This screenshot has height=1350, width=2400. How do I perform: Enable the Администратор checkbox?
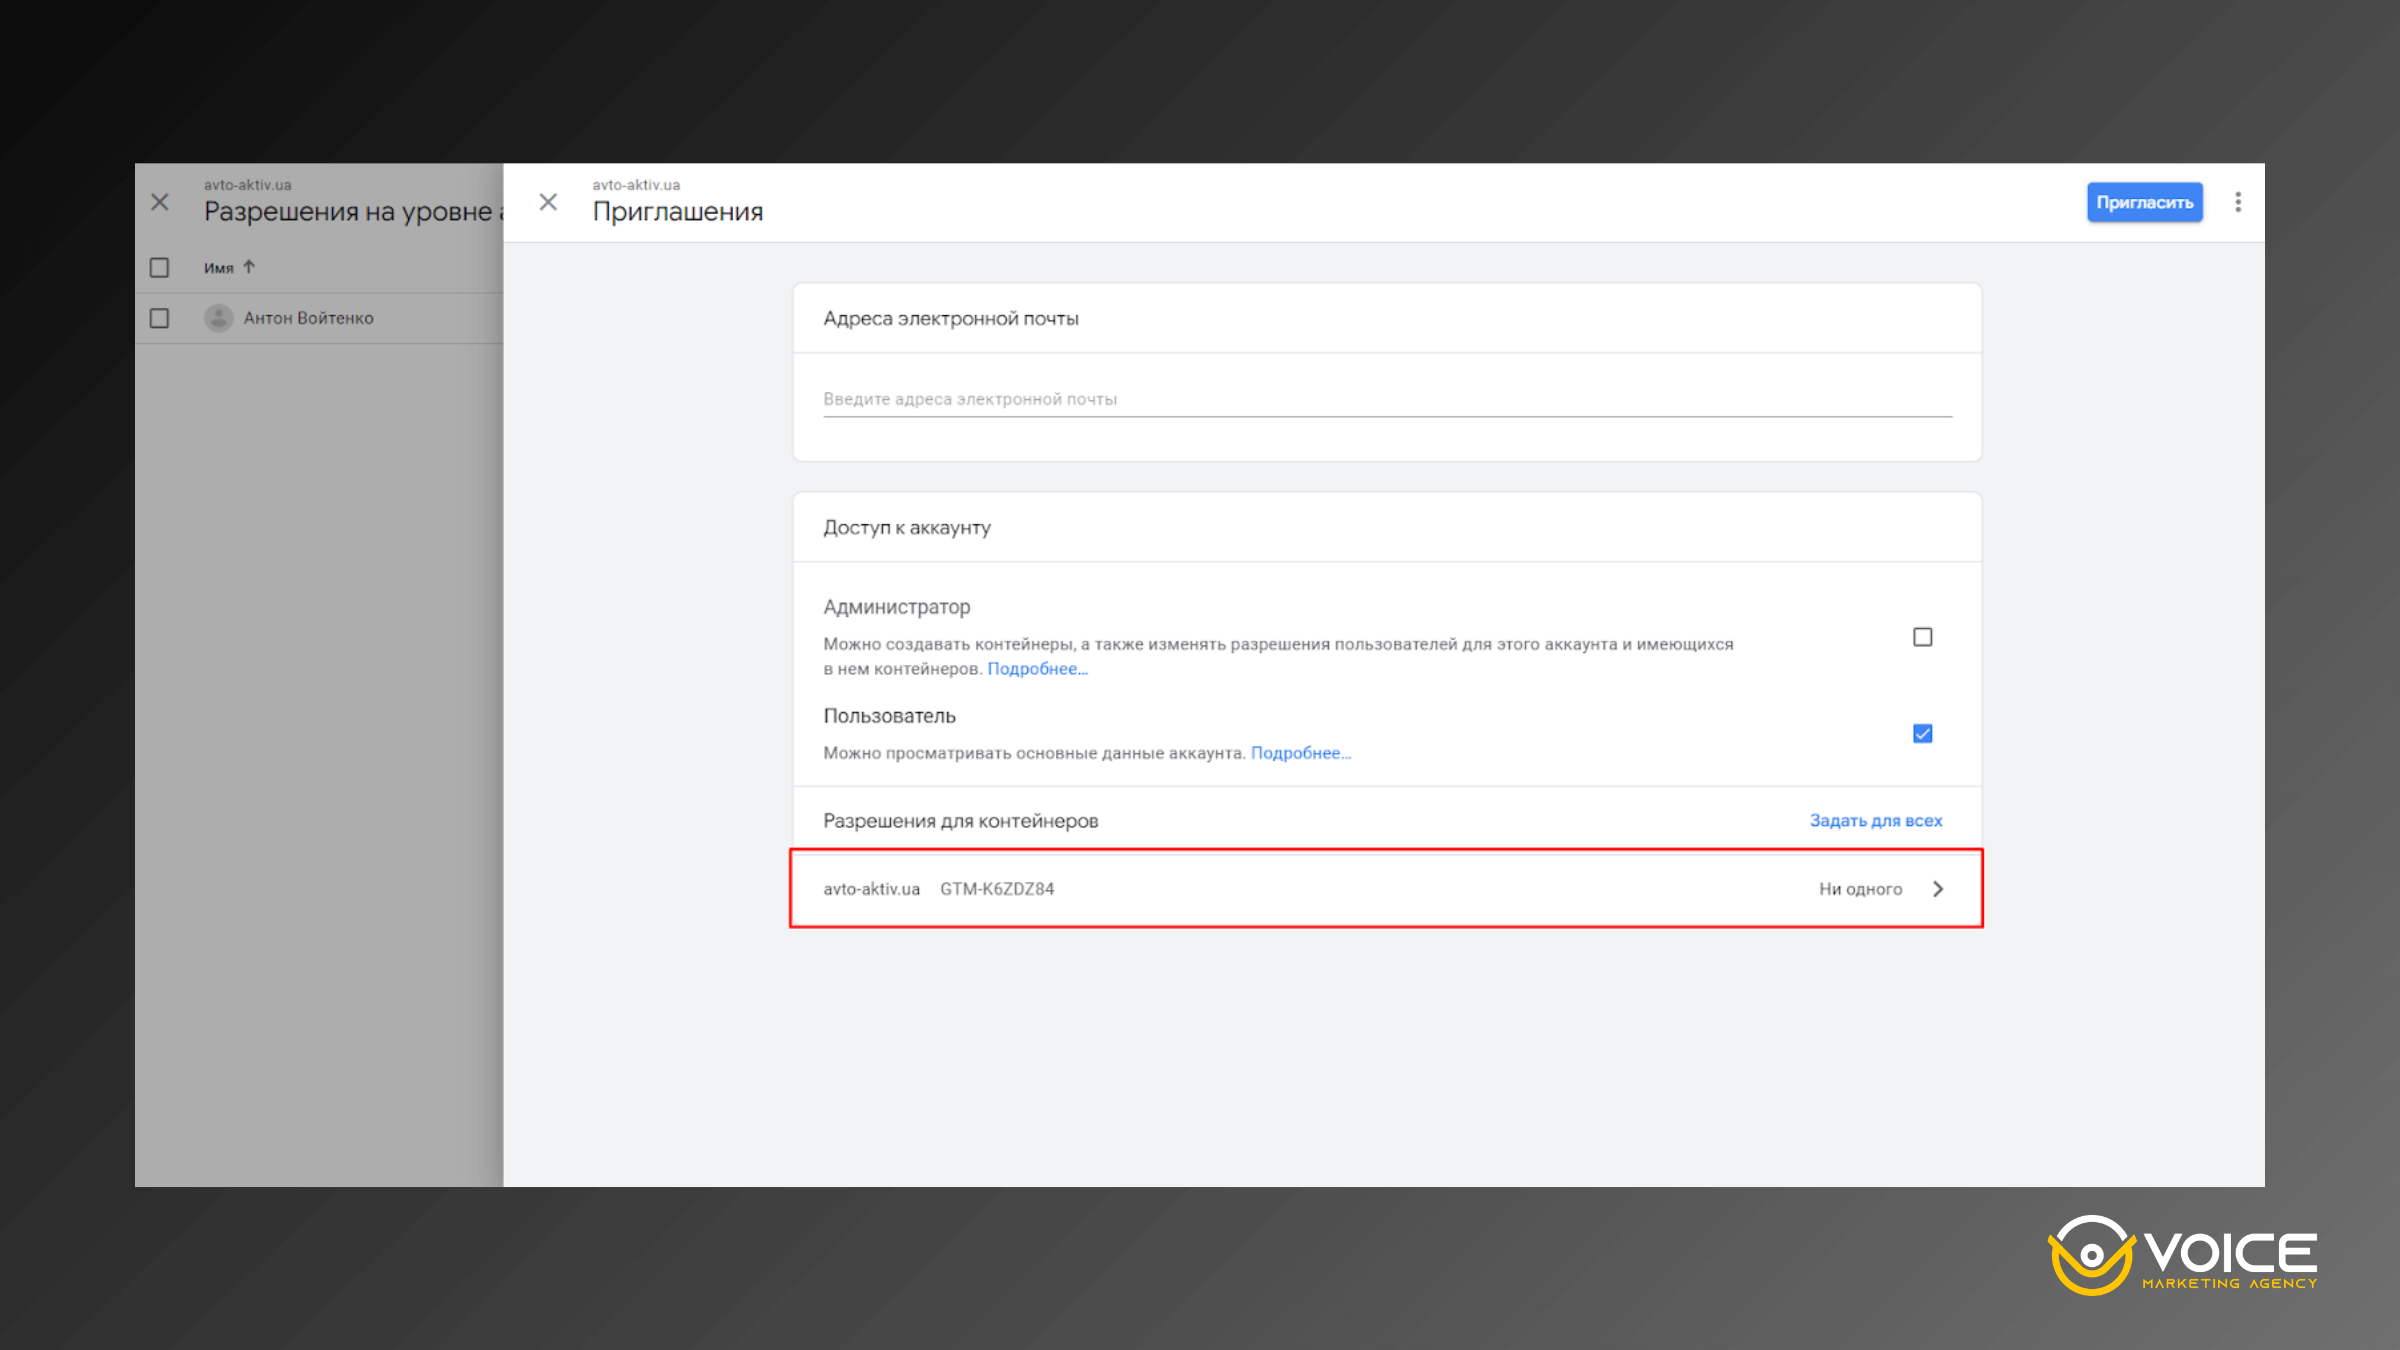point(1922,637)
